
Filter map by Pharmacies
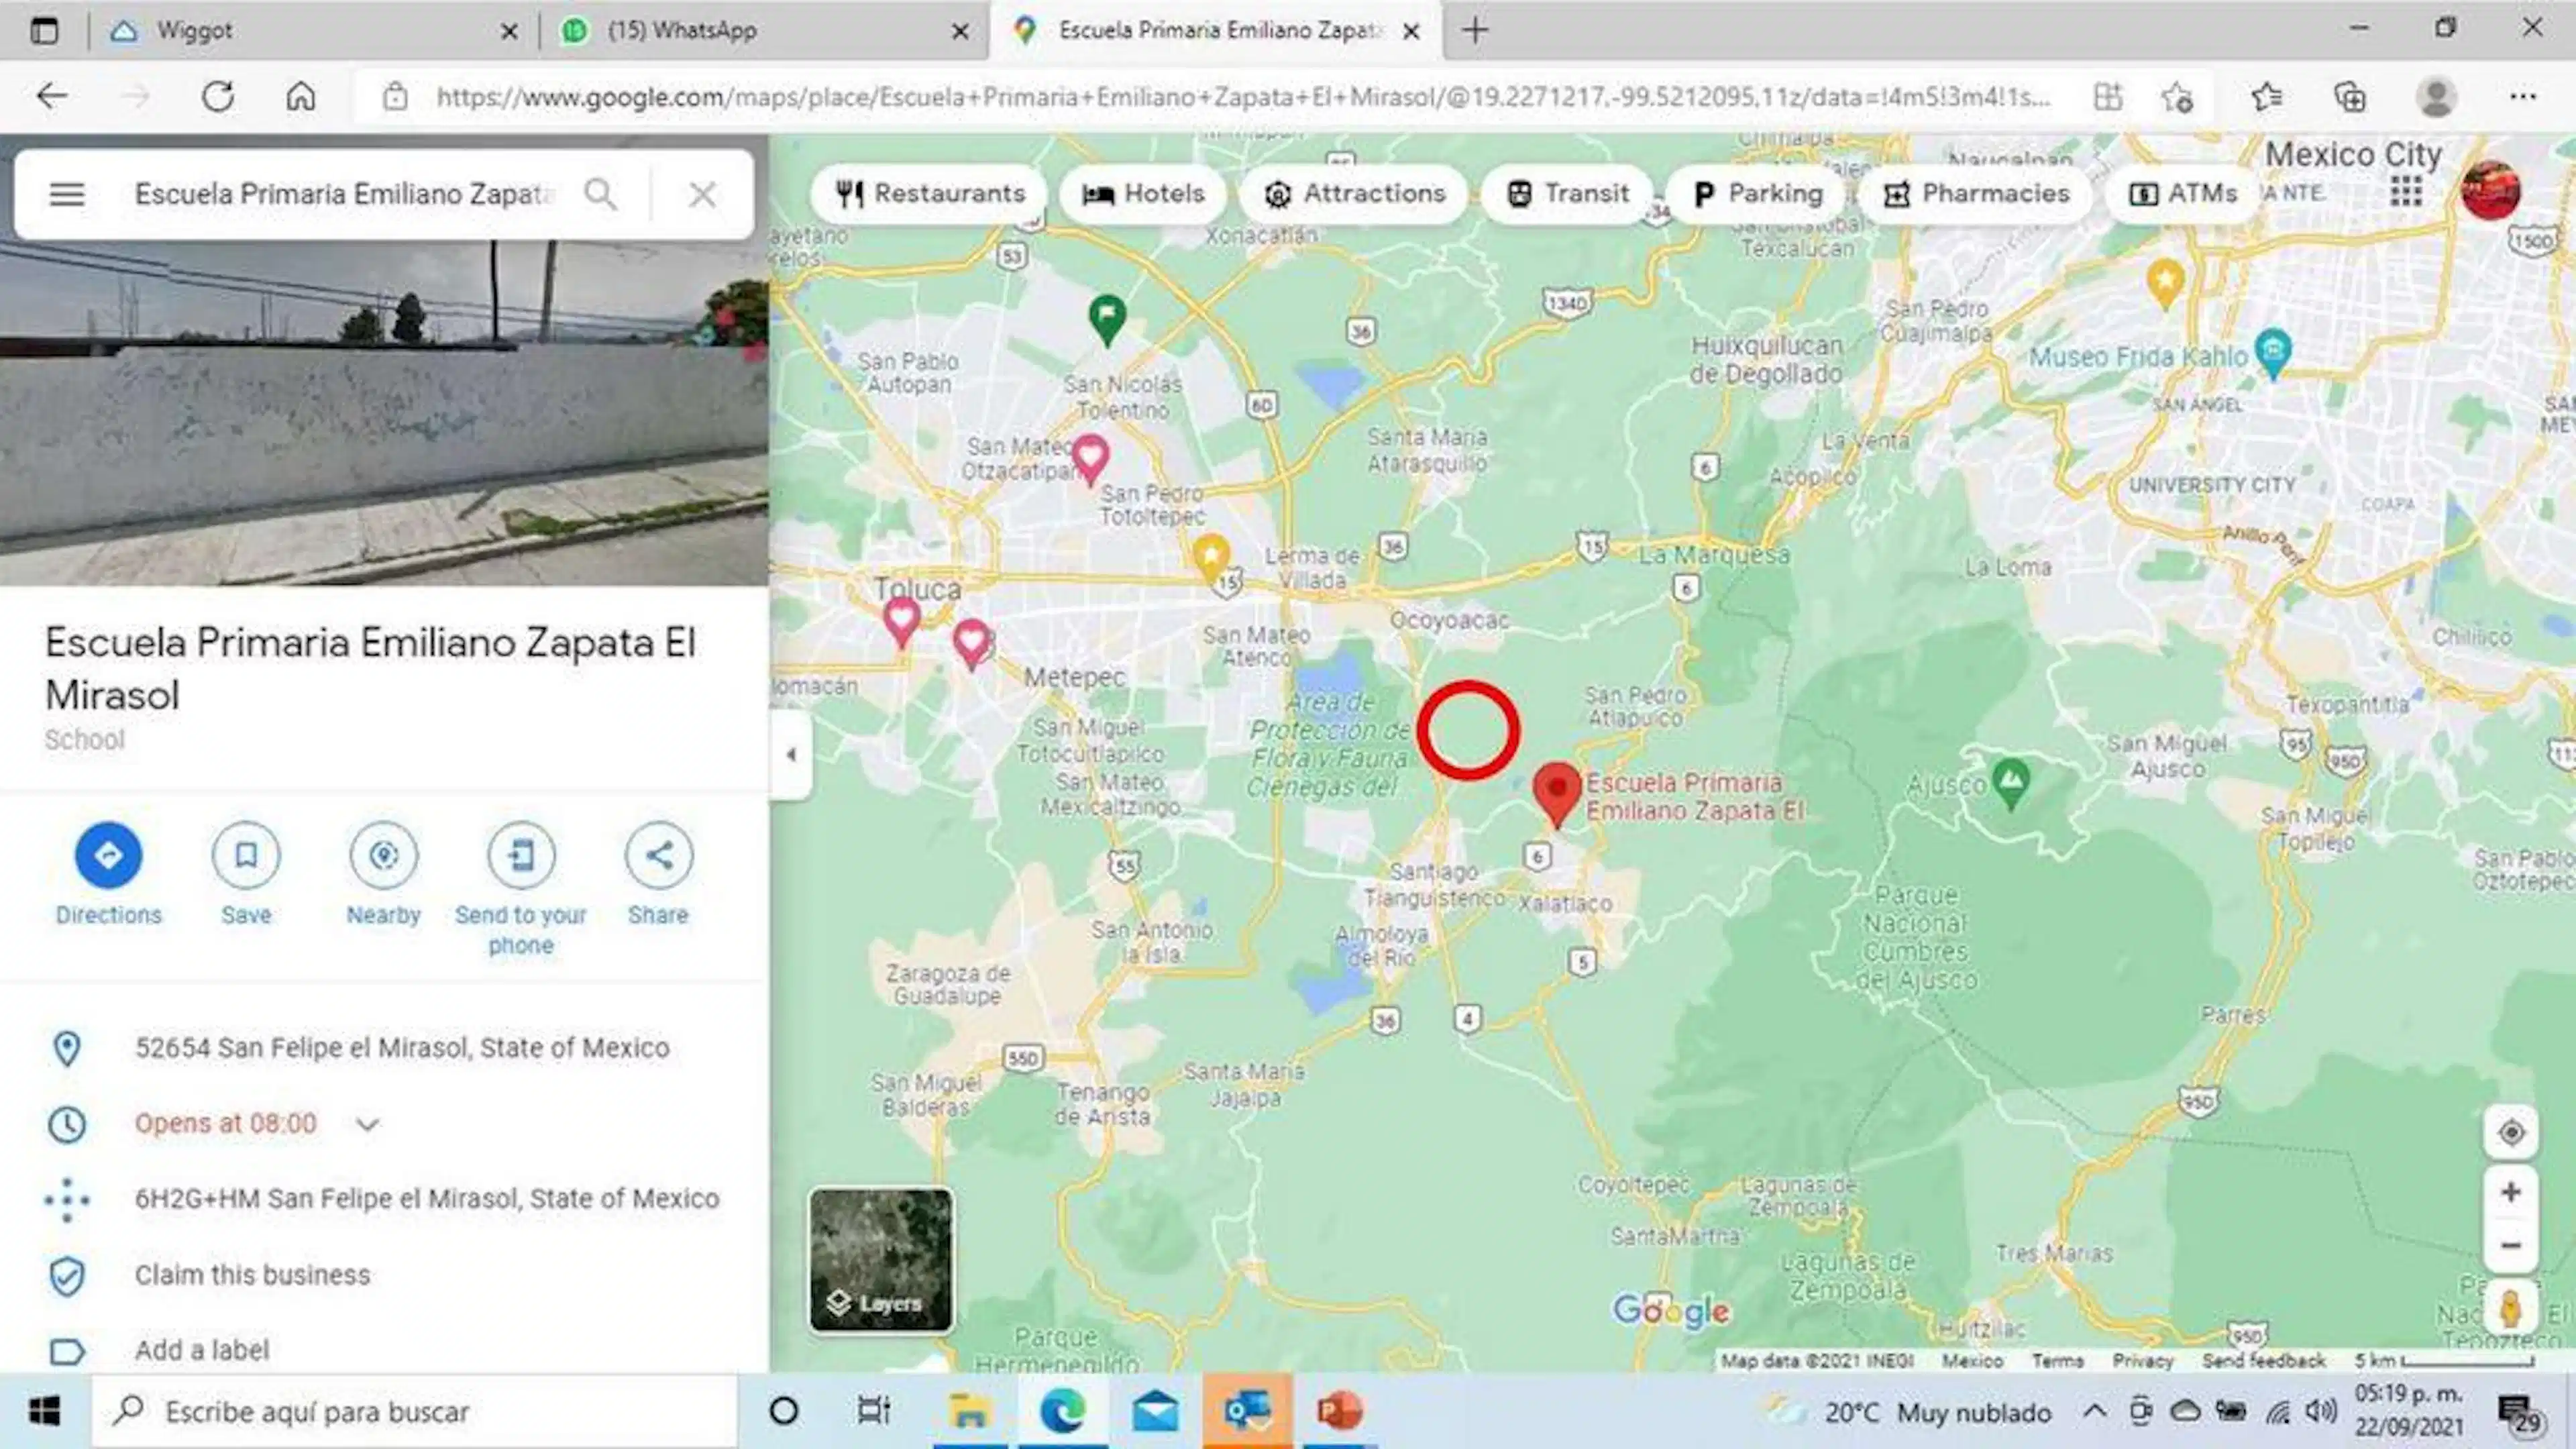coord(1976,194)
